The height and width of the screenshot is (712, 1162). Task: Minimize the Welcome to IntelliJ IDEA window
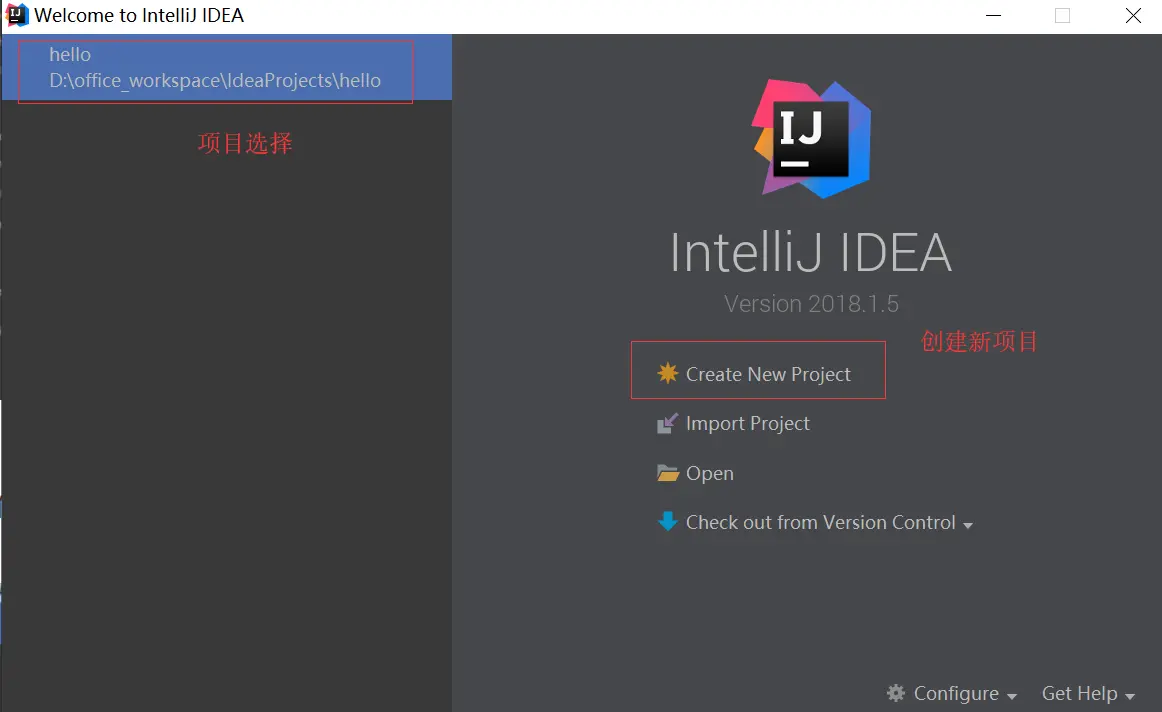coord(993,16)
